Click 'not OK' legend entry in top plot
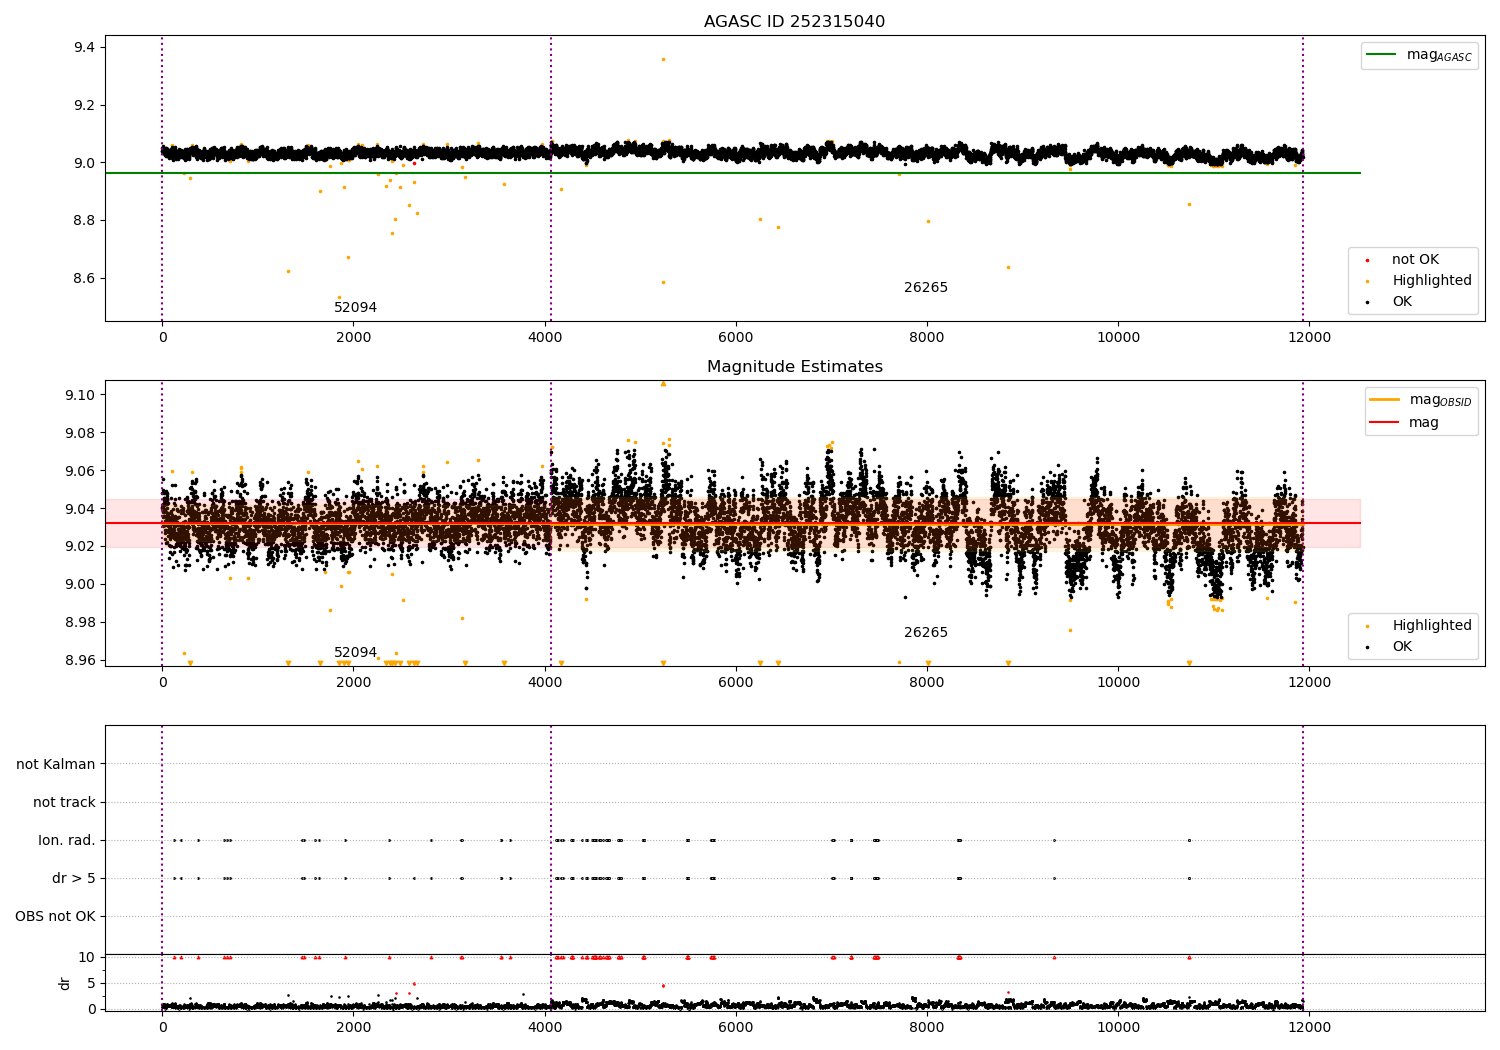1500x1050 pixels. (x=1415, y=260)
